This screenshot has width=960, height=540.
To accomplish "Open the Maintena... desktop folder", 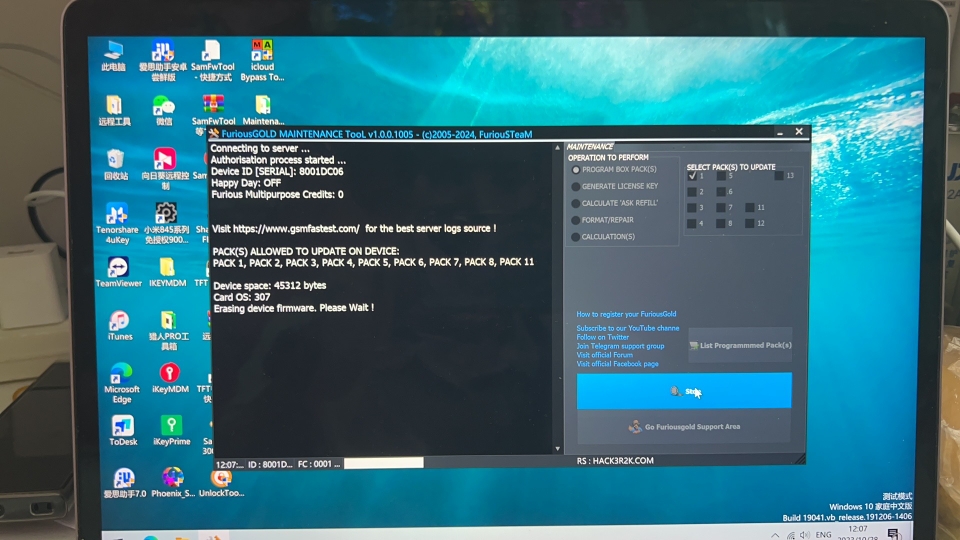I will tap(263, 111).
